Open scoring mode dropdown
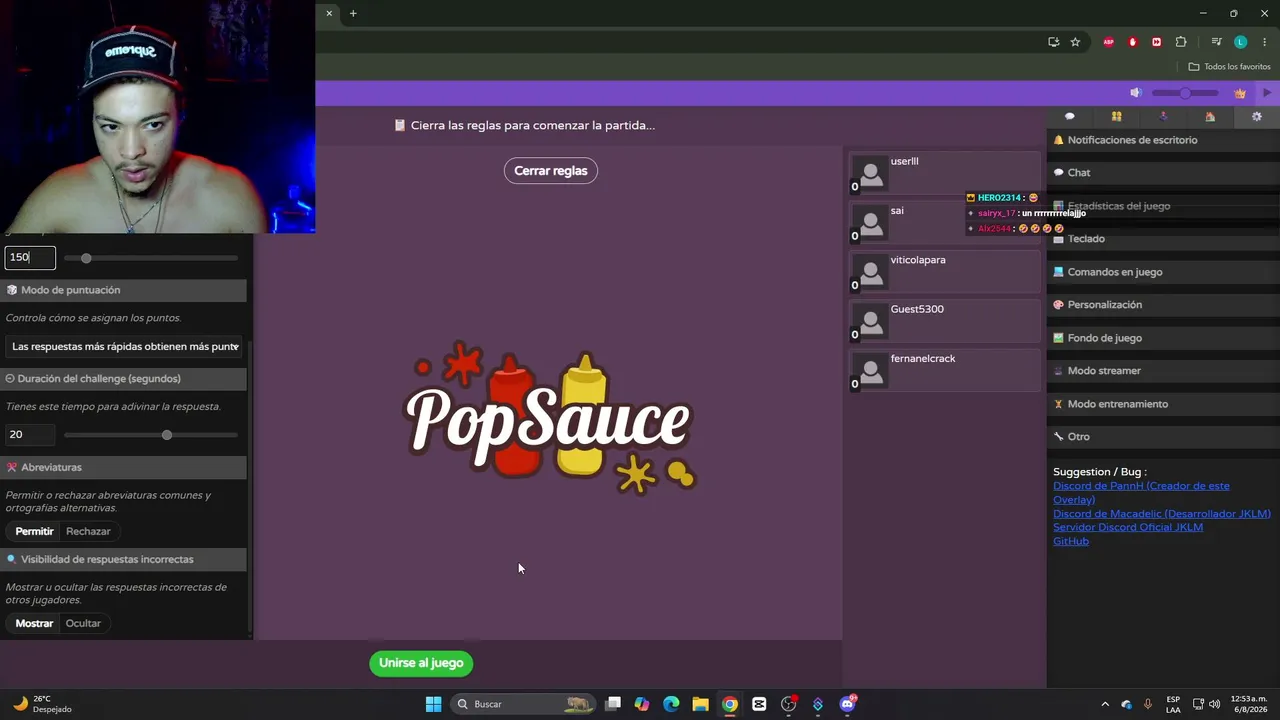Viewport: 1280px width, 720px height. click(124, 346)
